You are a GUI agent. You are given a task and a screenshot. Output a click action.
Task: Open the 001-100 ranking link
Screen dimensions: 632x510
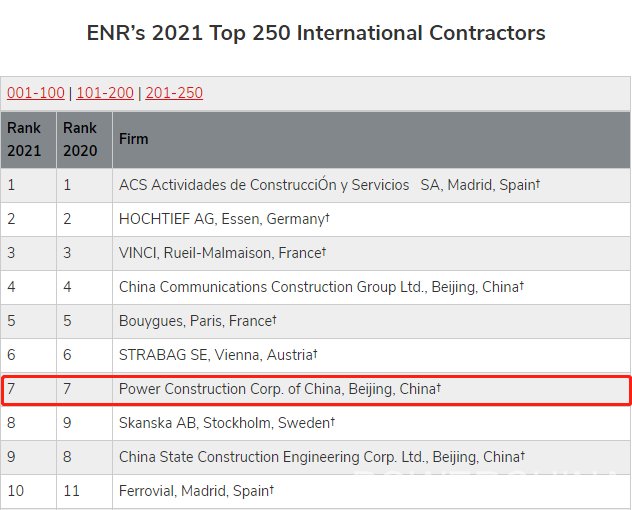[x=35, y=93]
